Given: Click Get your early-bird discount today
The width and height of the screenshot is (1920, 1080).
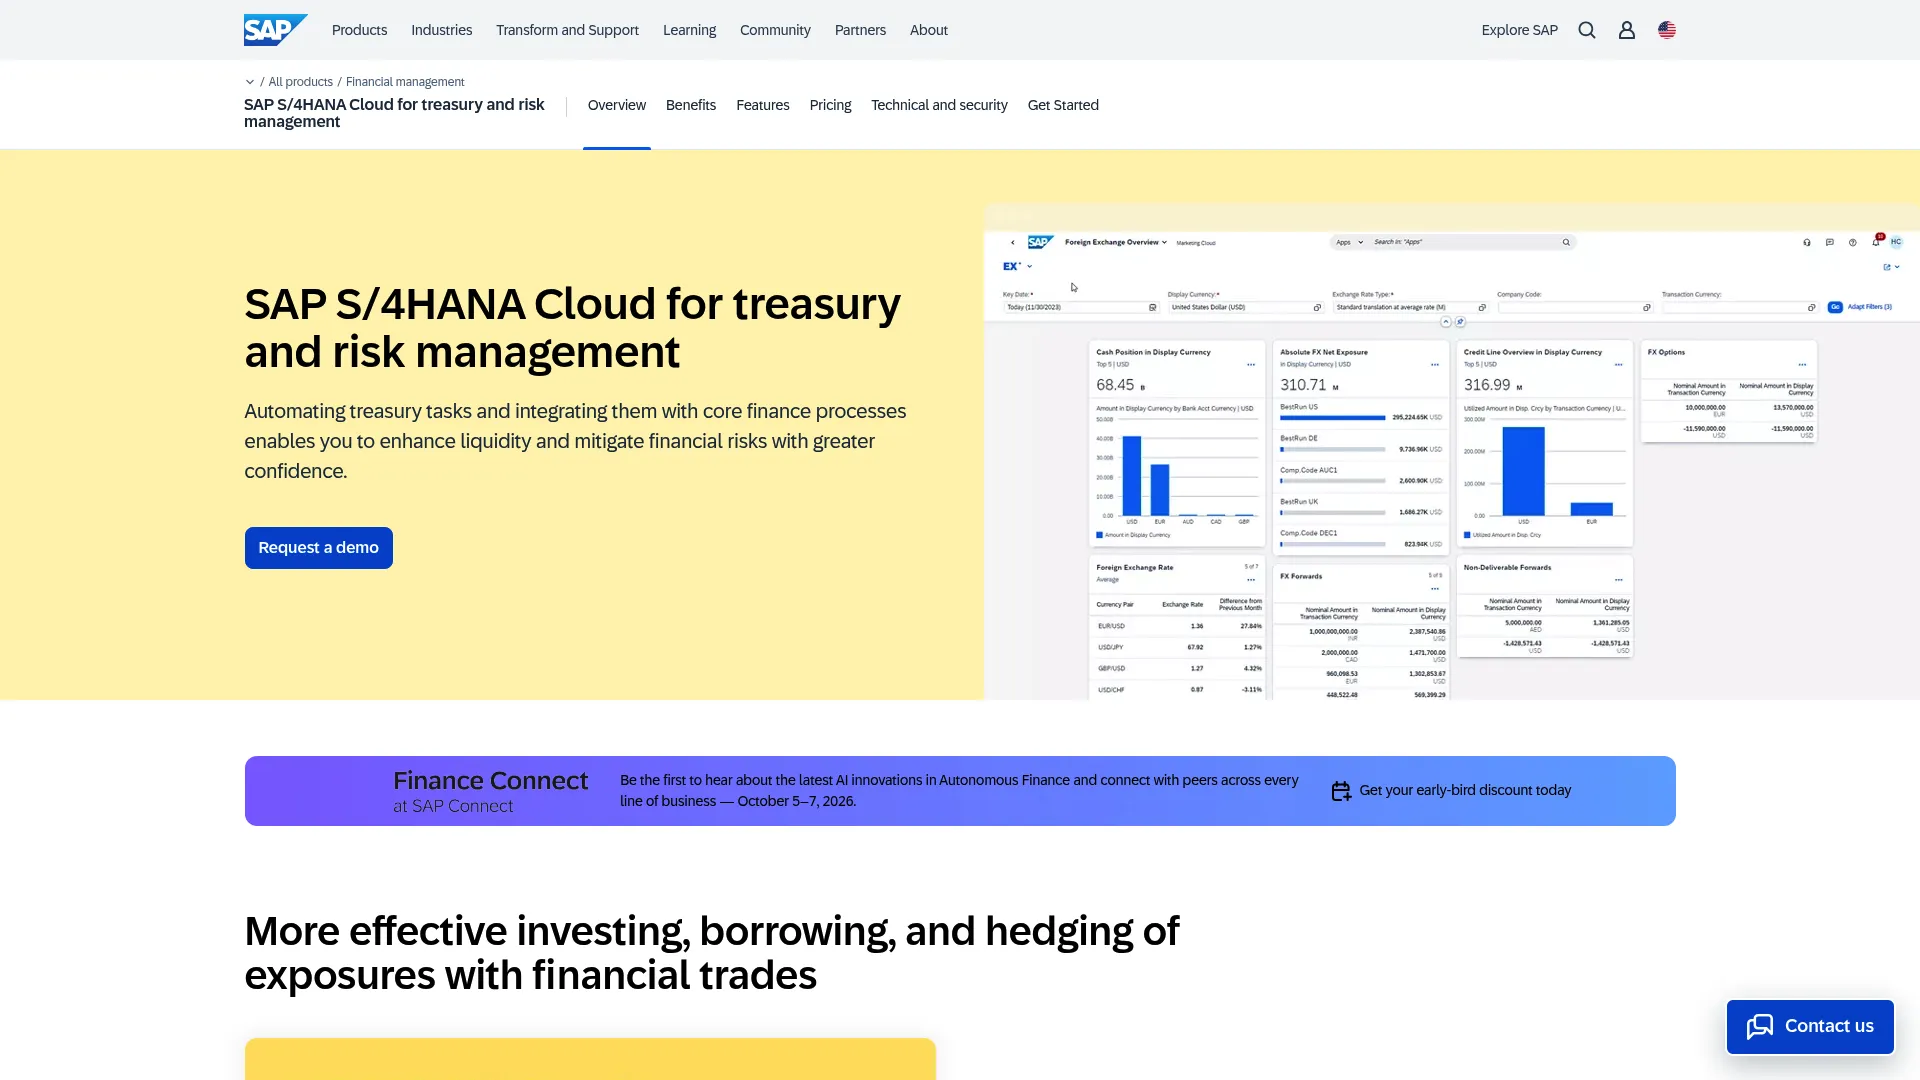Looking at the screenshot, I should coord(1465,790).
